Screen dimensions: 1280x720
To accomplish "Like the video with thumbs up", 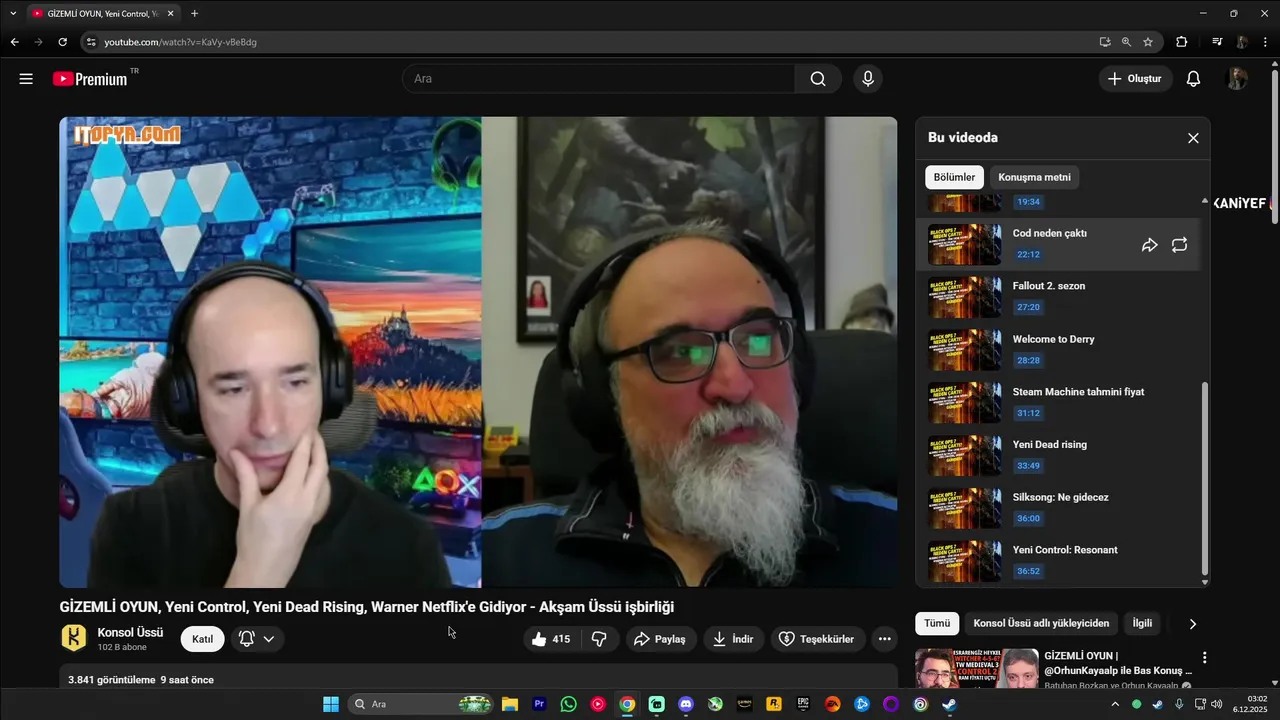I will click(x=551, y=639).
